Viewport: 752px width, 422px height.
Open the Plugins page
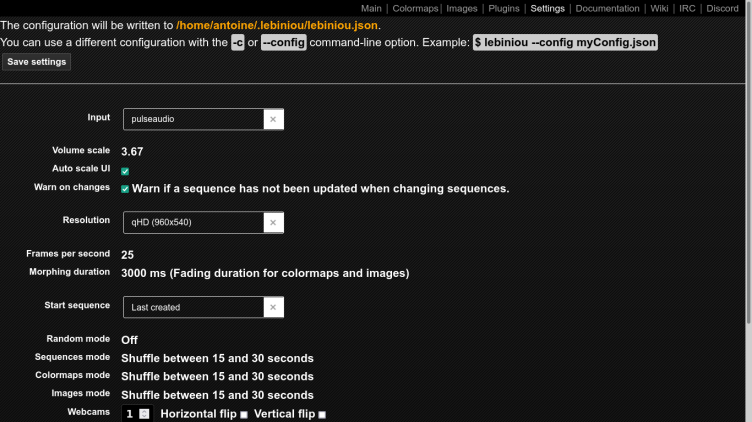click(505, 8)
